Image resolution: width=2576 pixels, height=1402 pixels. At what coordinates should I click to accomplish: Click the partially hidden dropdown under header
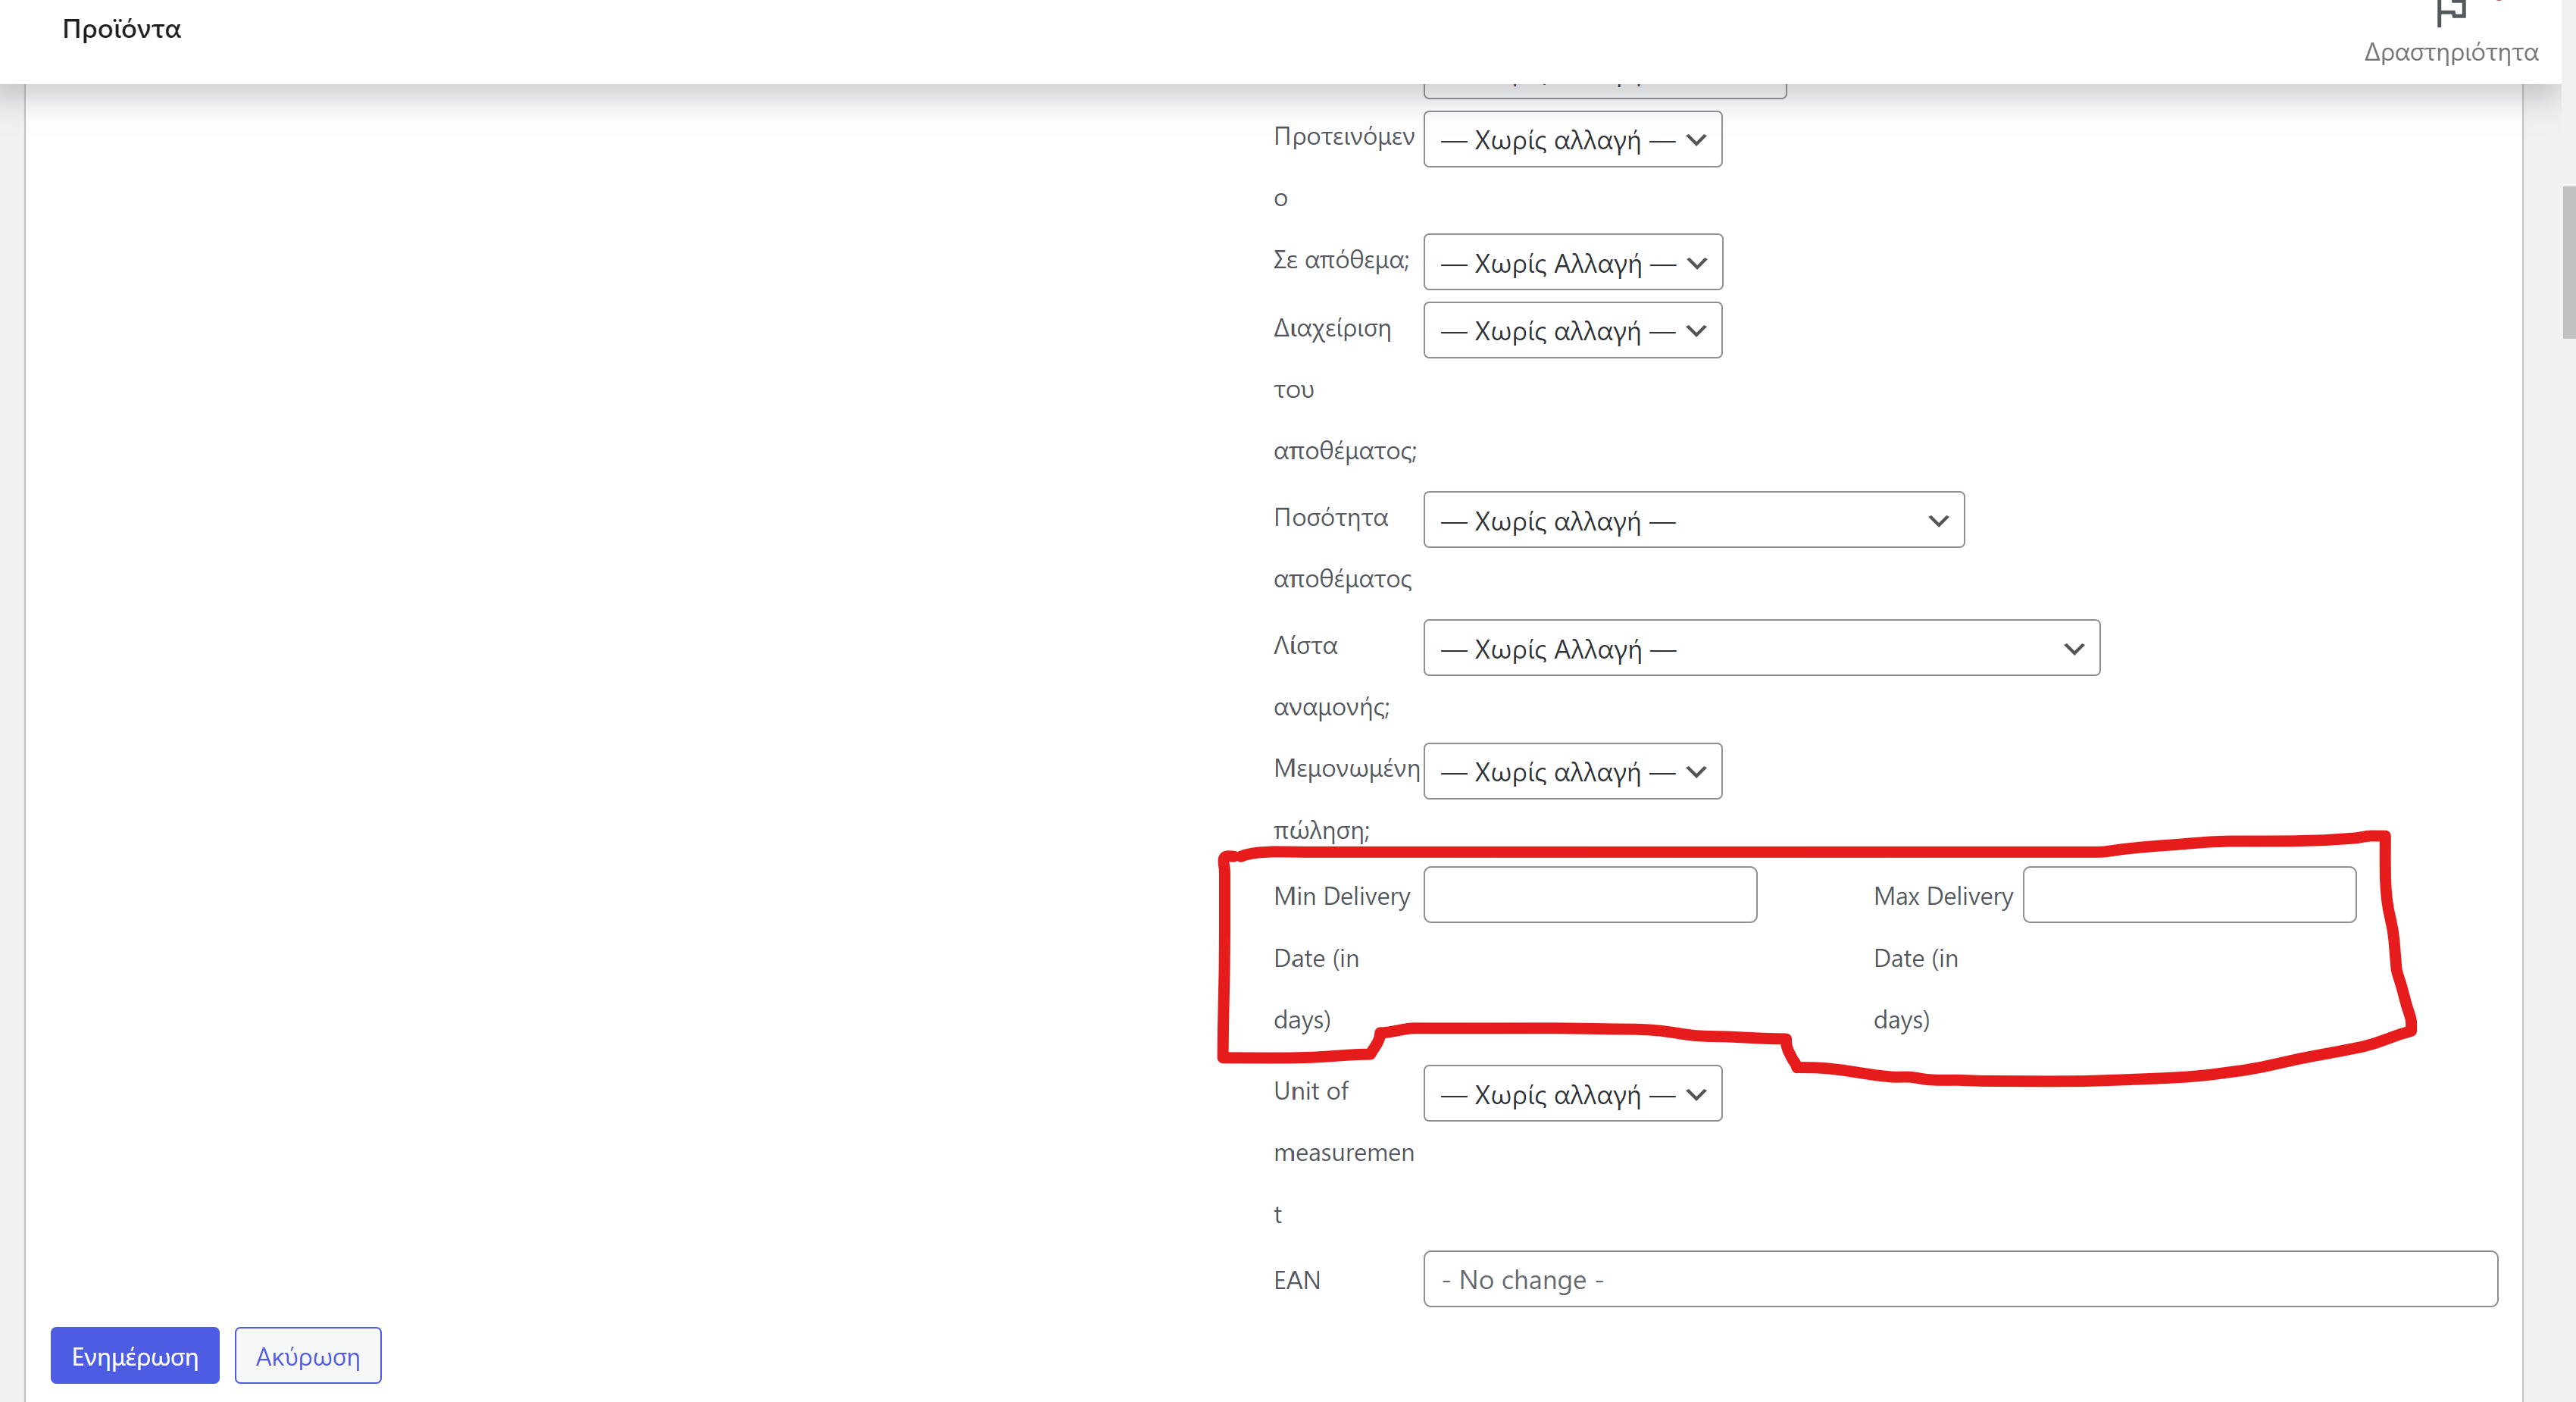tap(1604, 91)
